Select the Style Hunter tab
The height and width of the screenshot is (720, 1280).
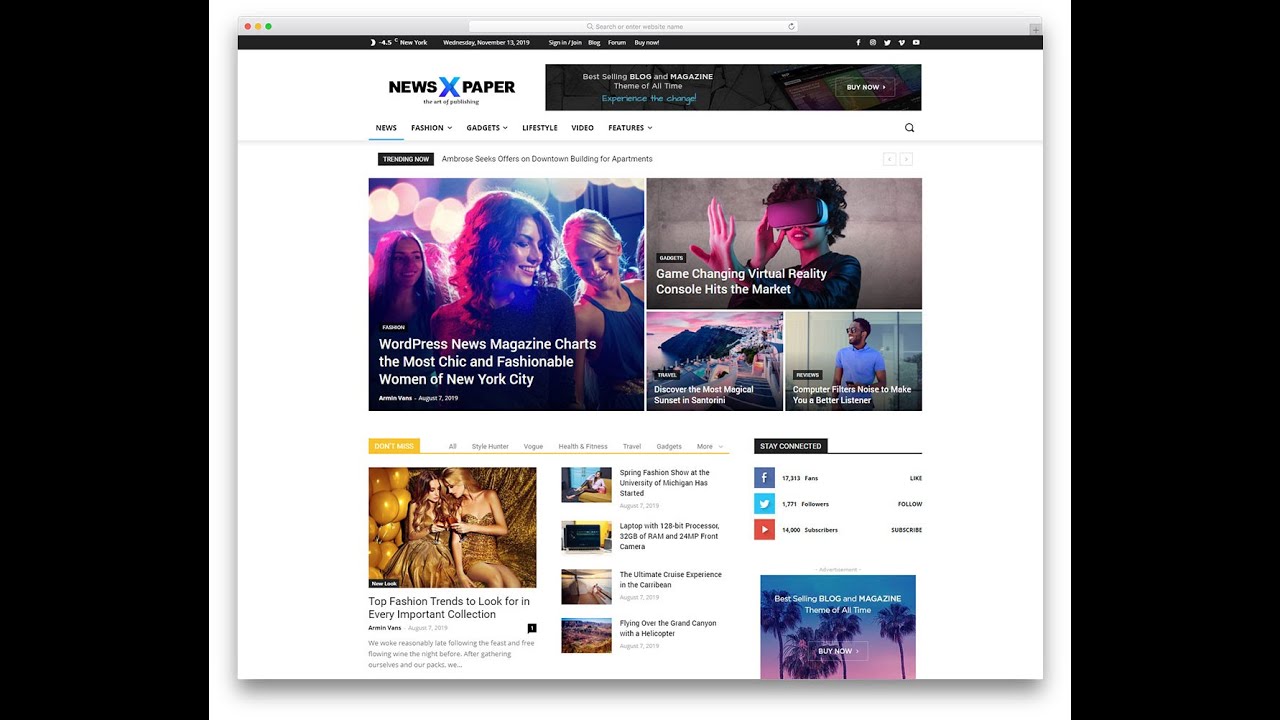(490, 447)
